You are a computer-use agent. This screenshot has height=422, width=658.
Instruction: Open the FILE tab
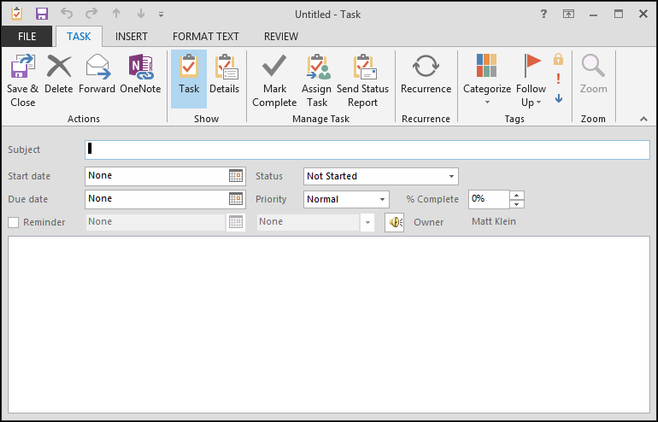pyautogui.click(x=27, y=36)
